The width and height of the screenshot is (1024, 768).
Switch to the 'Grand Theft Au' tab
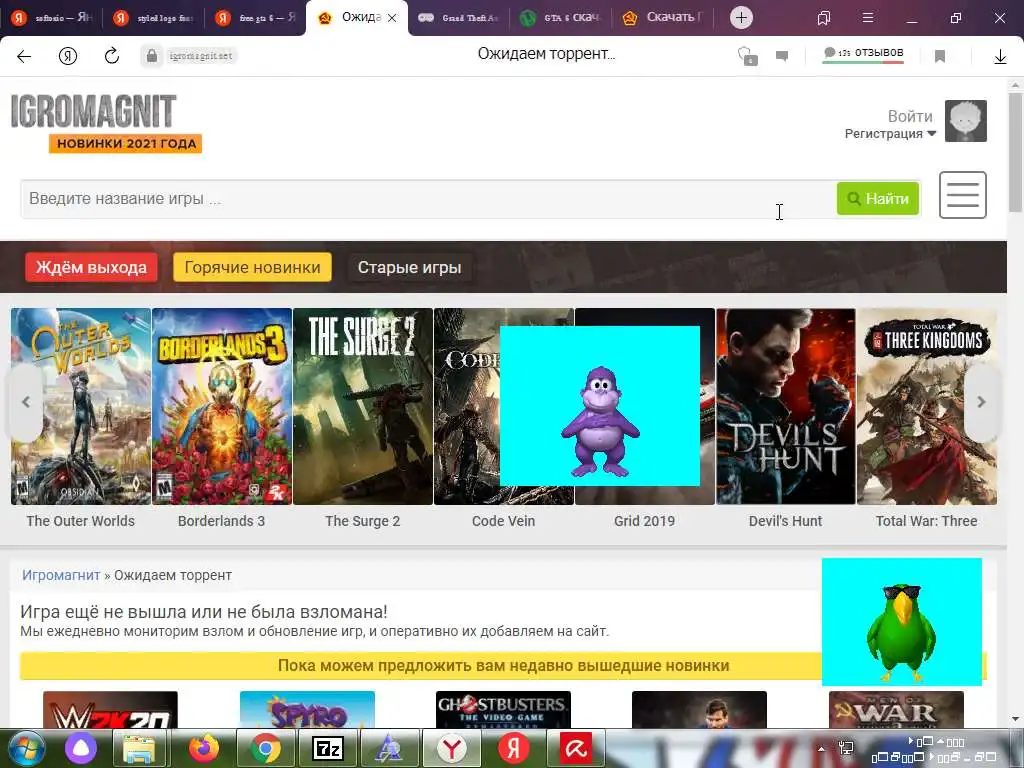click(458, 18)
